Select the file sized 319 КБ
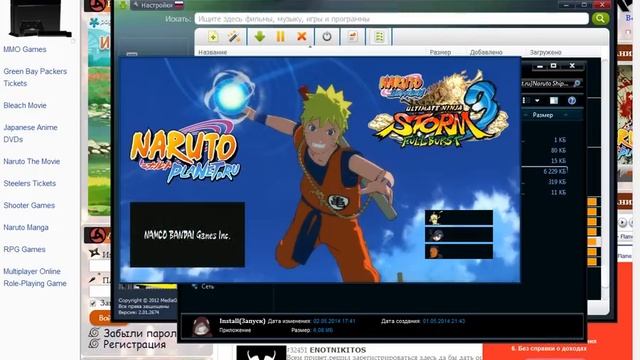The height and width of the screenshot is (360, 640). (x=557, y=182)
